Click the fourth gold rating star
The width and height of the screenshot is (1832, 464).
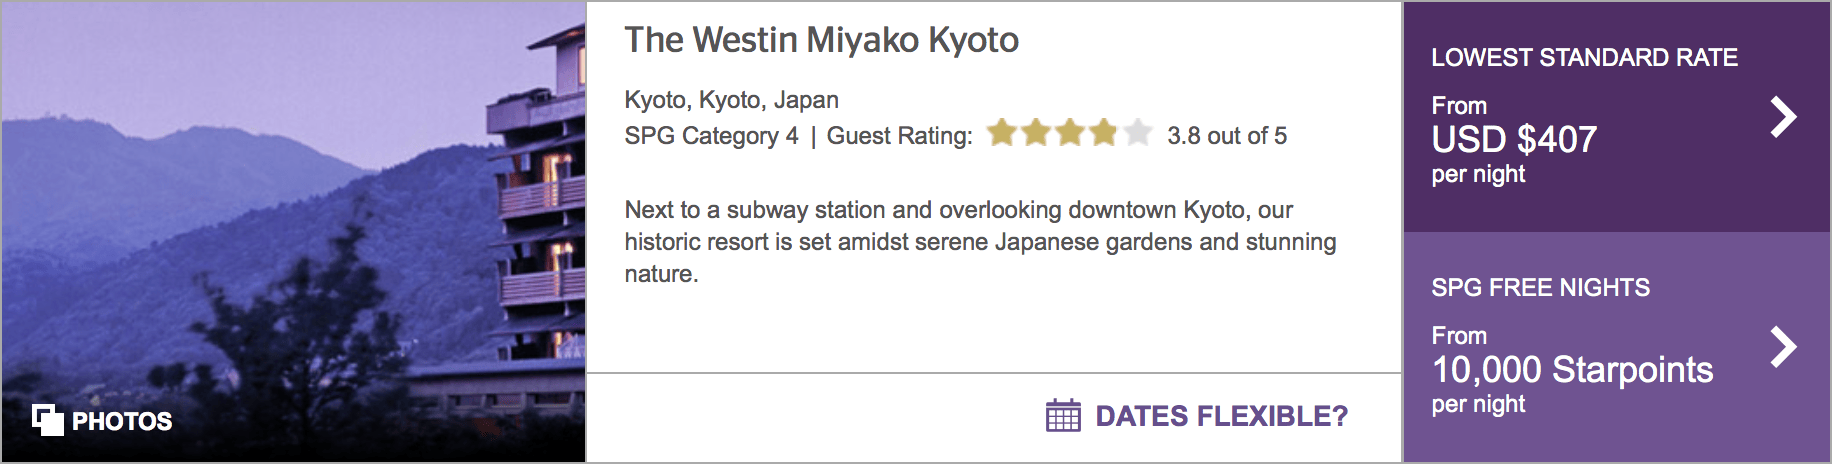coord(1104,133)
